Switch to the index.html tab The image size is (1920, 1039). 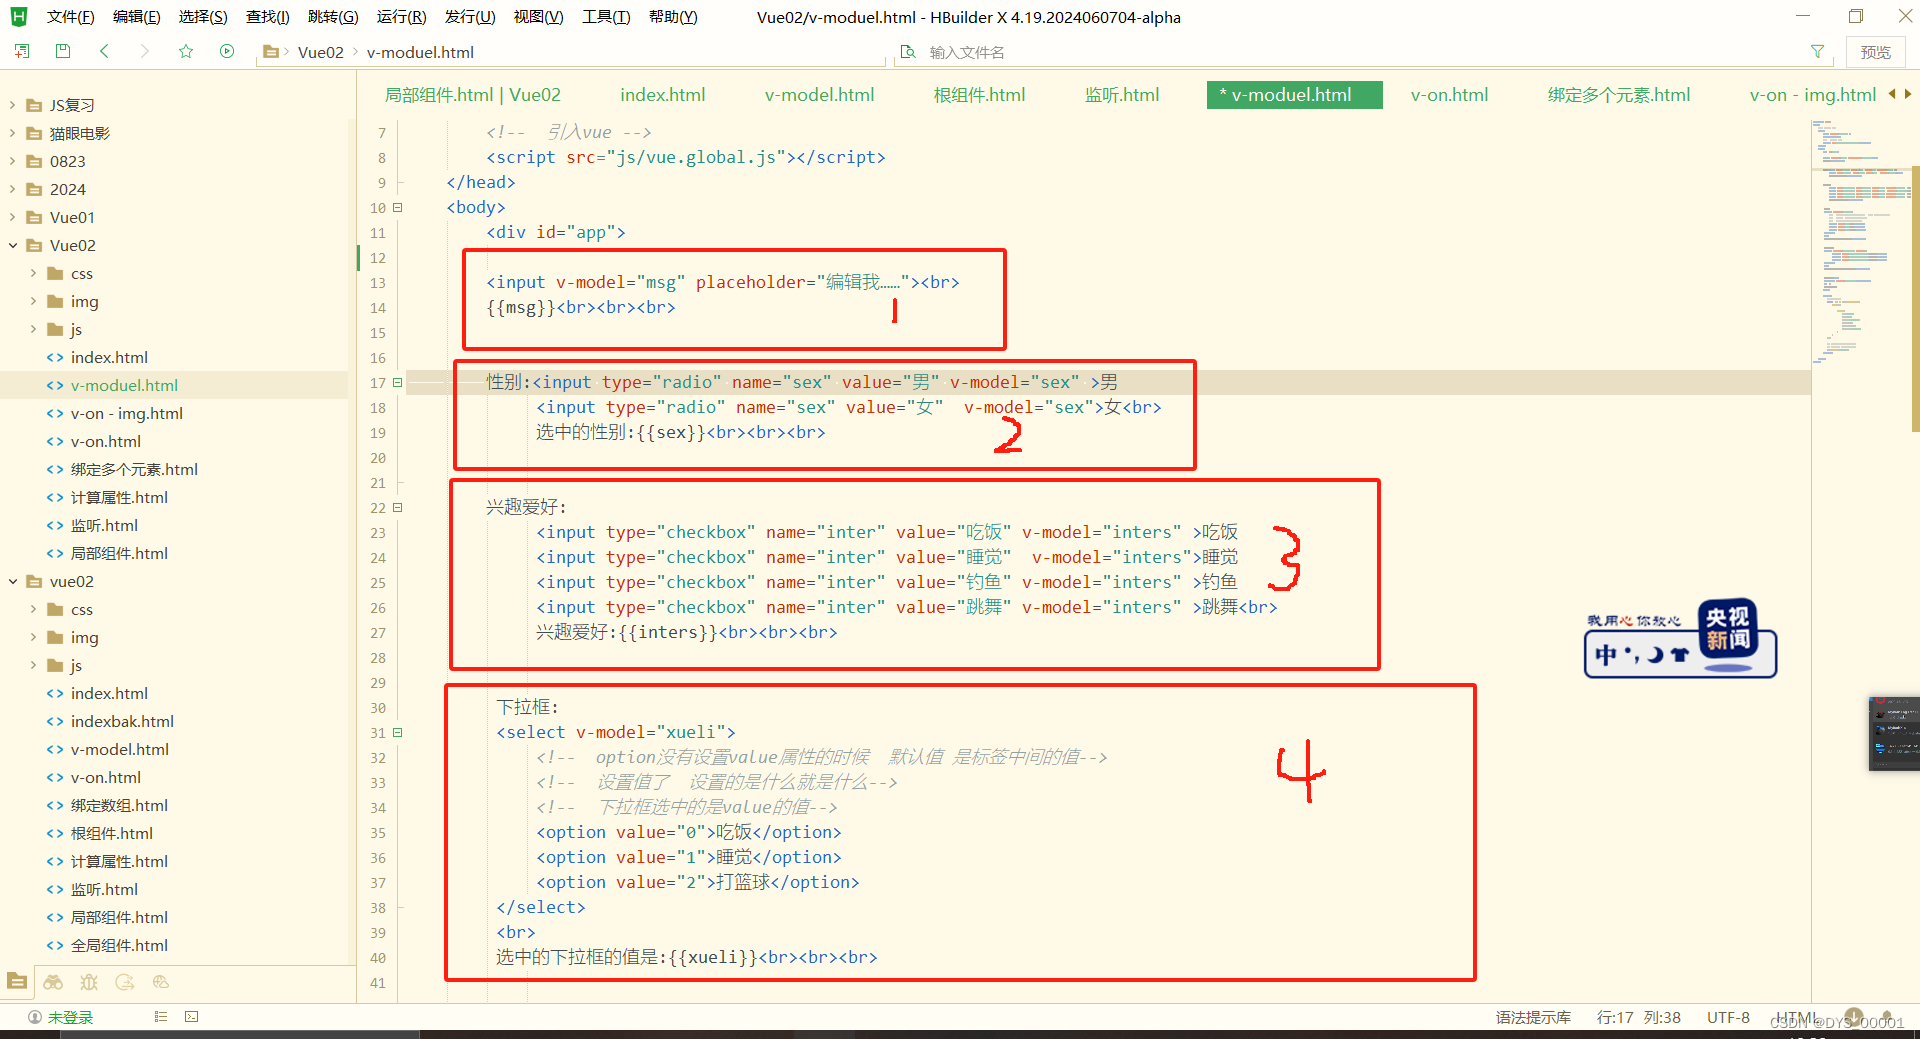click(x=662, y=95)
